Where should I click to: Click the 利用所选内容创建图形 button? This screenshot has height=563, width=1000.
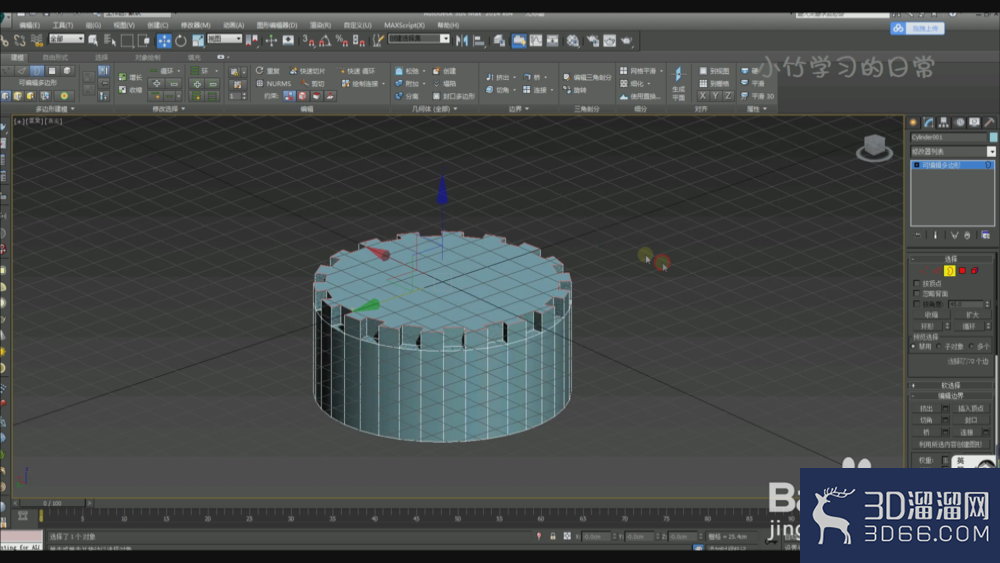(950, 444)
